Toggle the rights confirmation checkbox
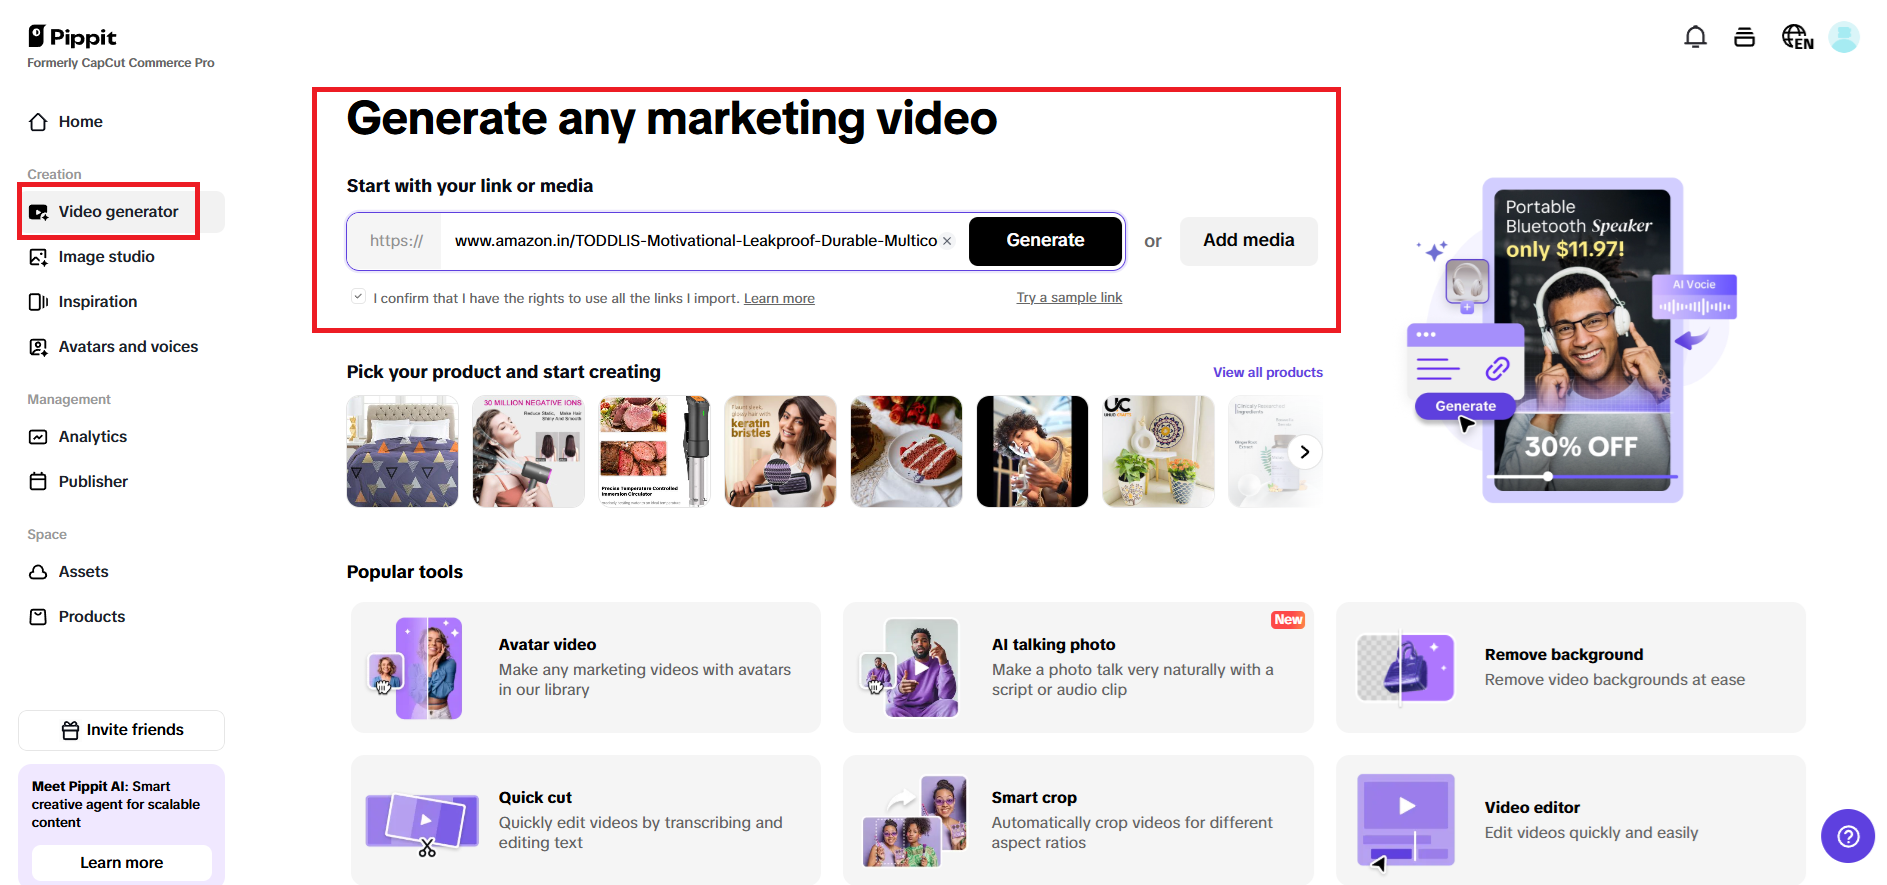Image resolution: width=1887 pixels, height=885 pixels. pyautogui.click(x=358, y=297)
